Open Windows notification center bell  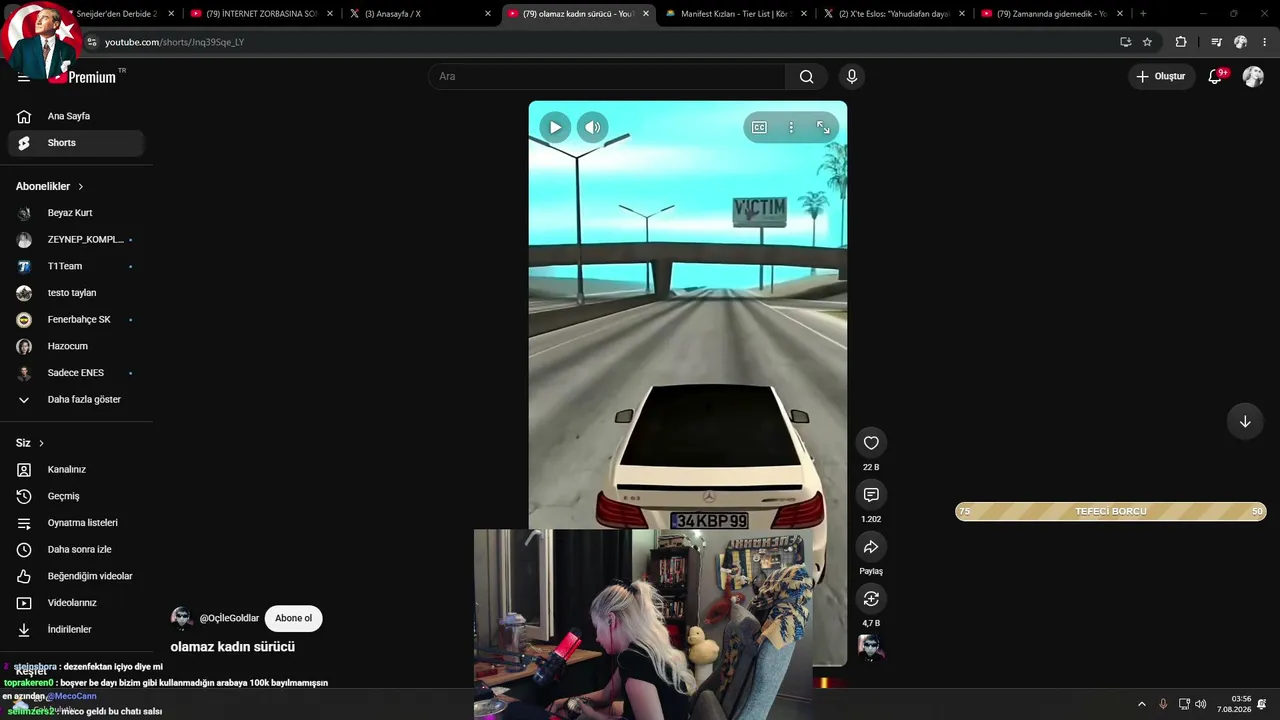1262,704
